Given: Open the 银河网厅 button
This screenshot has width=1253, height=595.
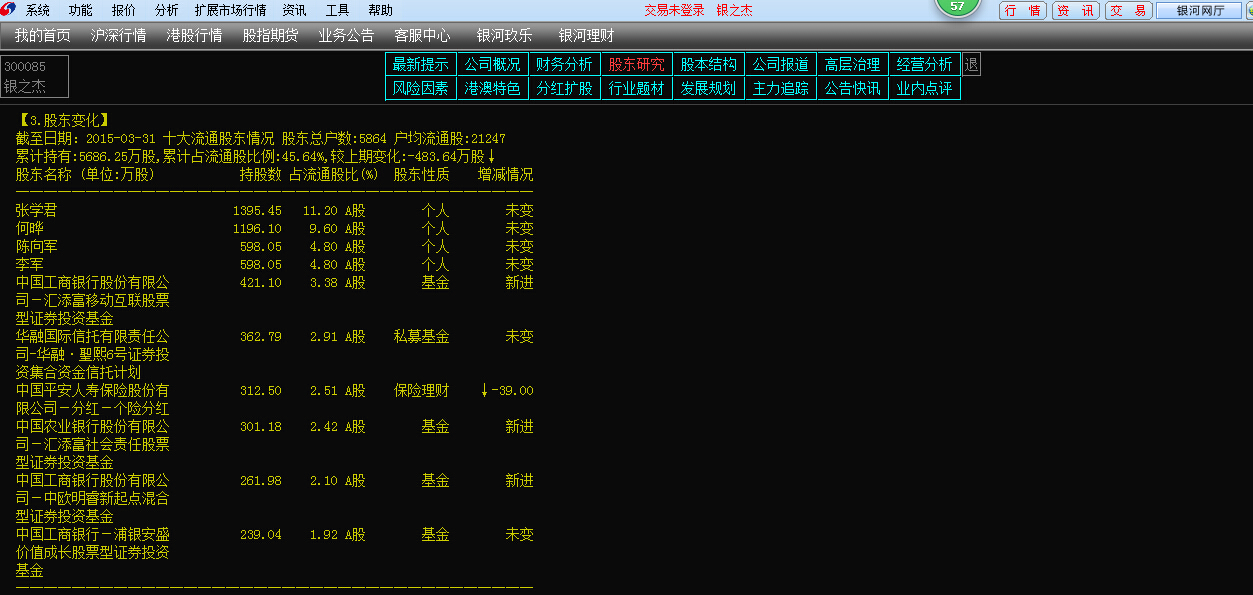Looking at the screenshot, I should point(1198,10).
